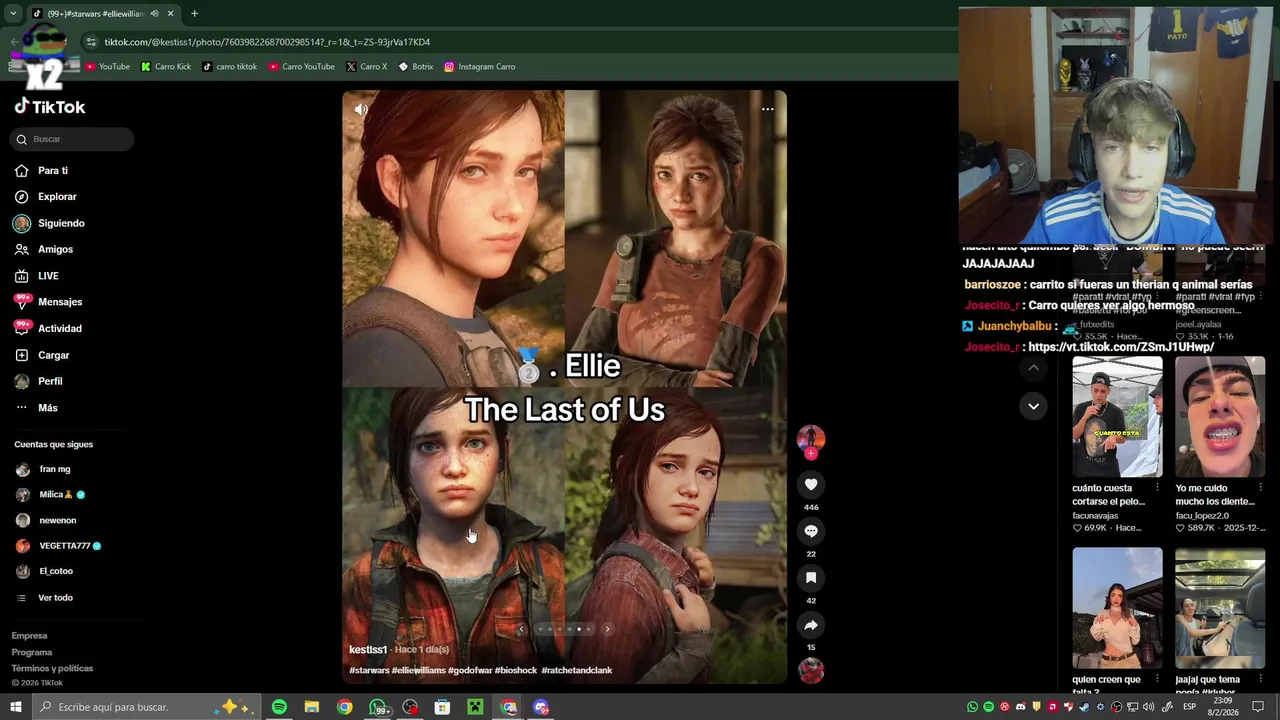1280x720 pixels.
Task: Toggle the post's sound speaker icon
Action: click(361, 109)
